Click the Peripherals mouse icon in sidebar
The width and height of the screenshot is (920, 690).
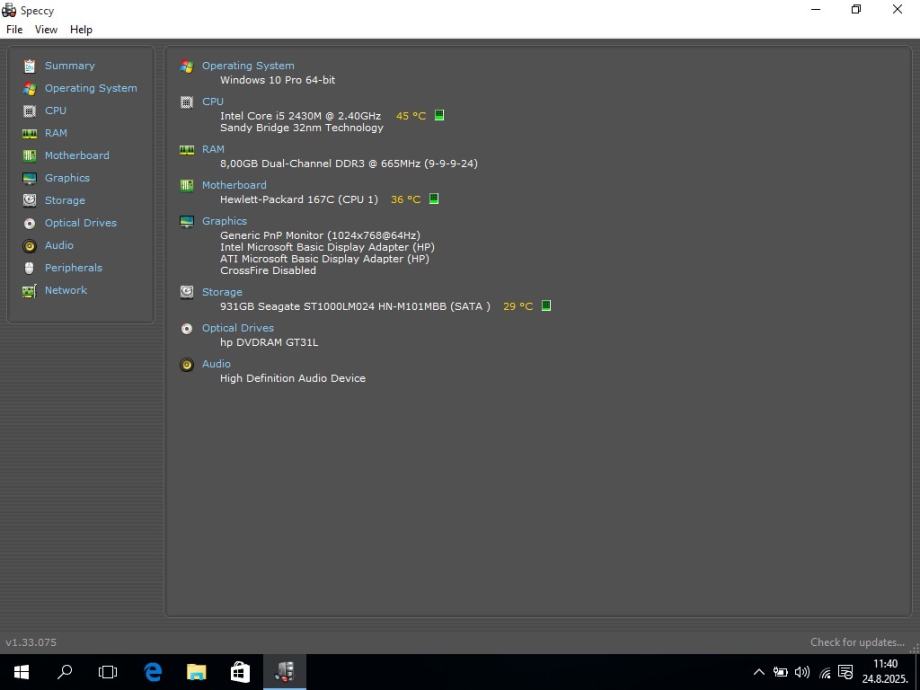29,268
